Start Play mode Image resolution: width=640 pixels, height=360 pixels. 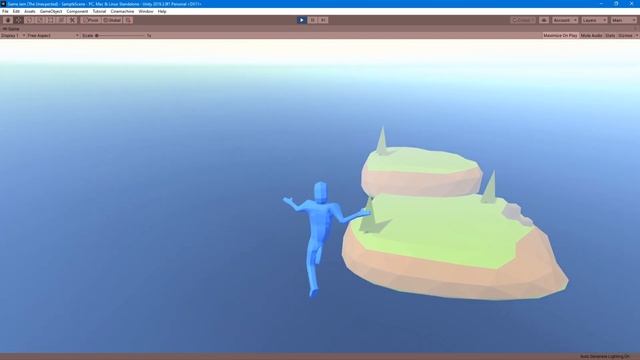coord(302,20)
